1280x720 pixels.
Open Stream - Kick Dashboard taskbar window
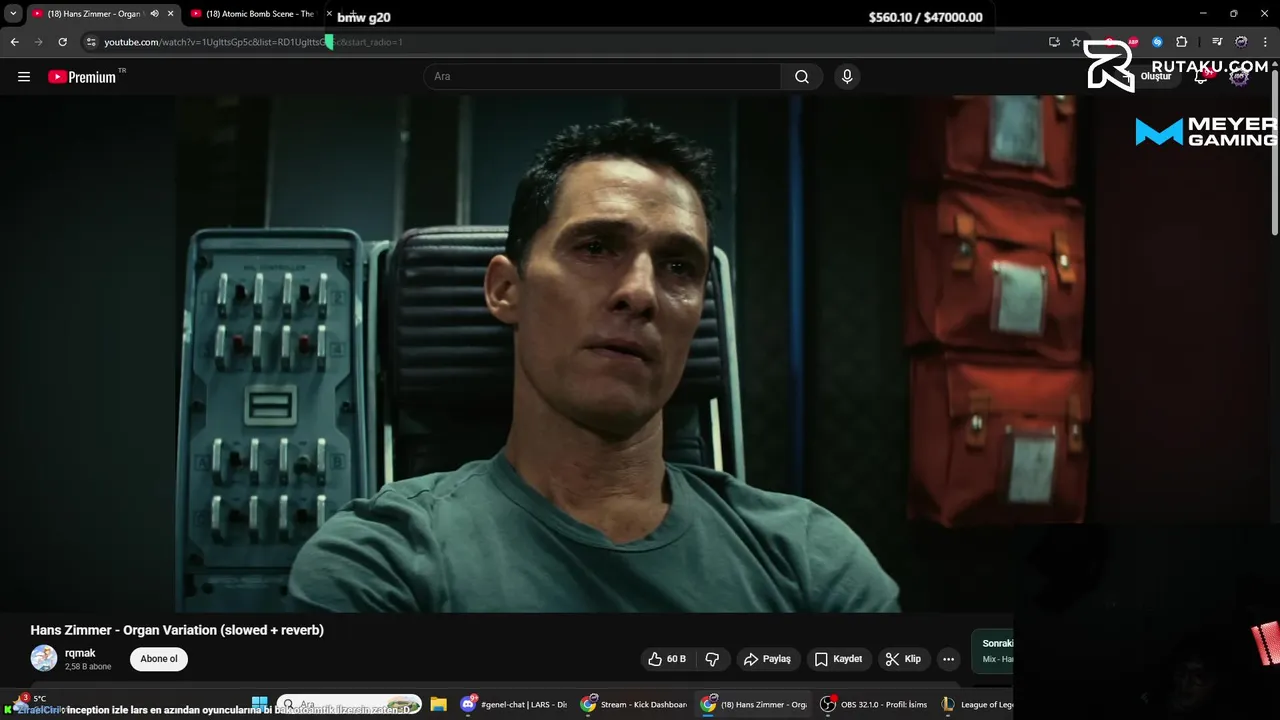click(x=634, y=704)
